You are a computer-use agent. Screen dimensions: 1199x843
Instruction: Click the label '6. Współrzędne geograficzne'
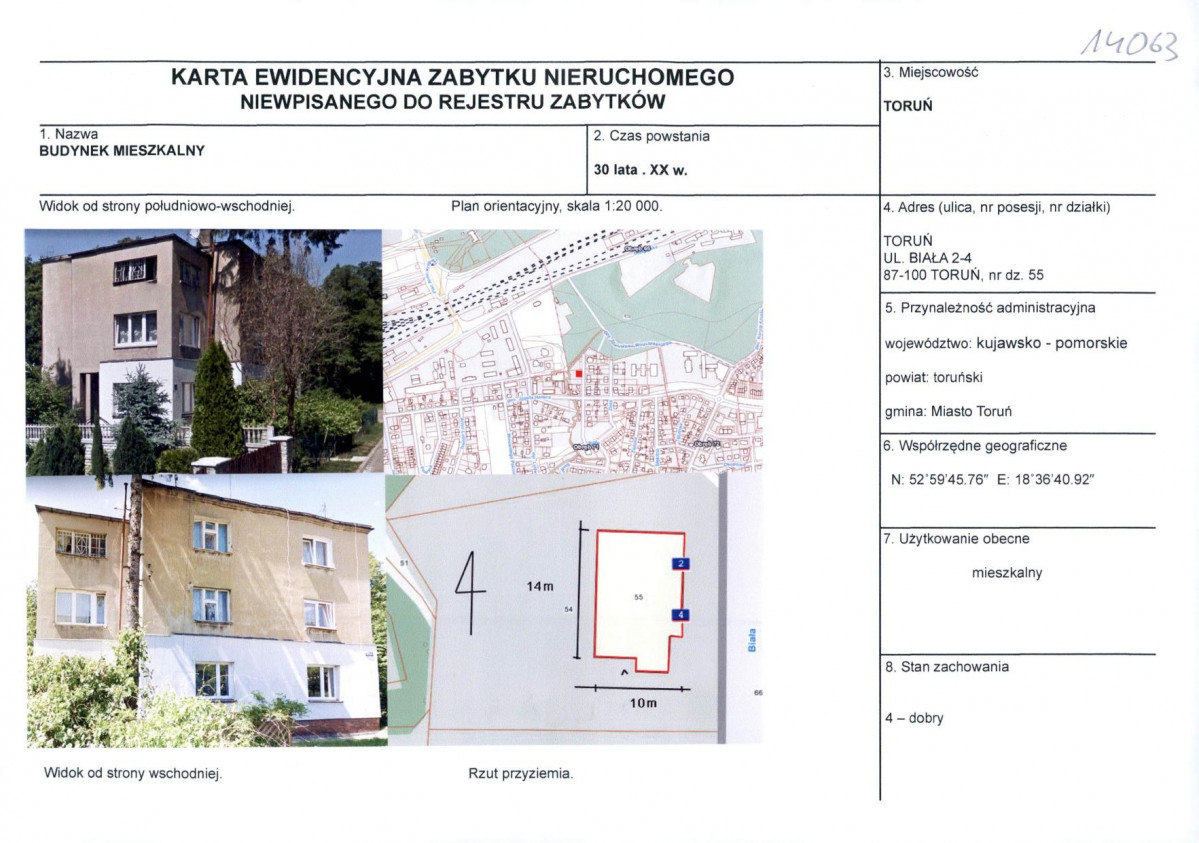(x=975, y=446)
